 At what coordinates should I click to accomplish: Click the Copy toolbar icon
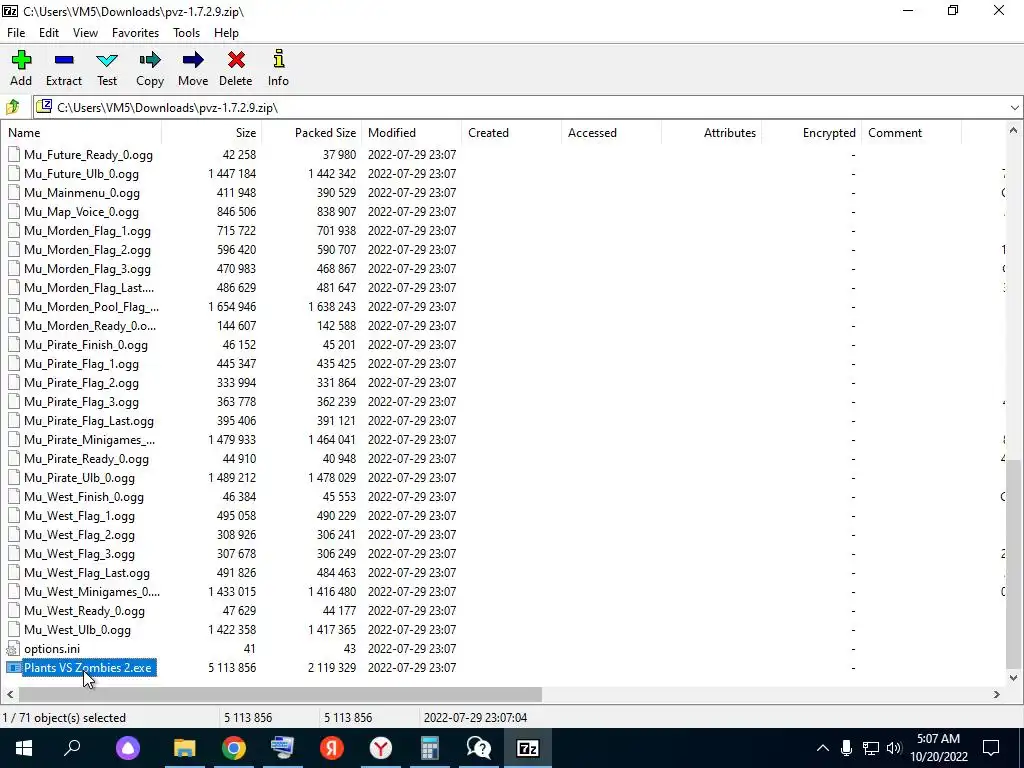(x=150, y=61)
